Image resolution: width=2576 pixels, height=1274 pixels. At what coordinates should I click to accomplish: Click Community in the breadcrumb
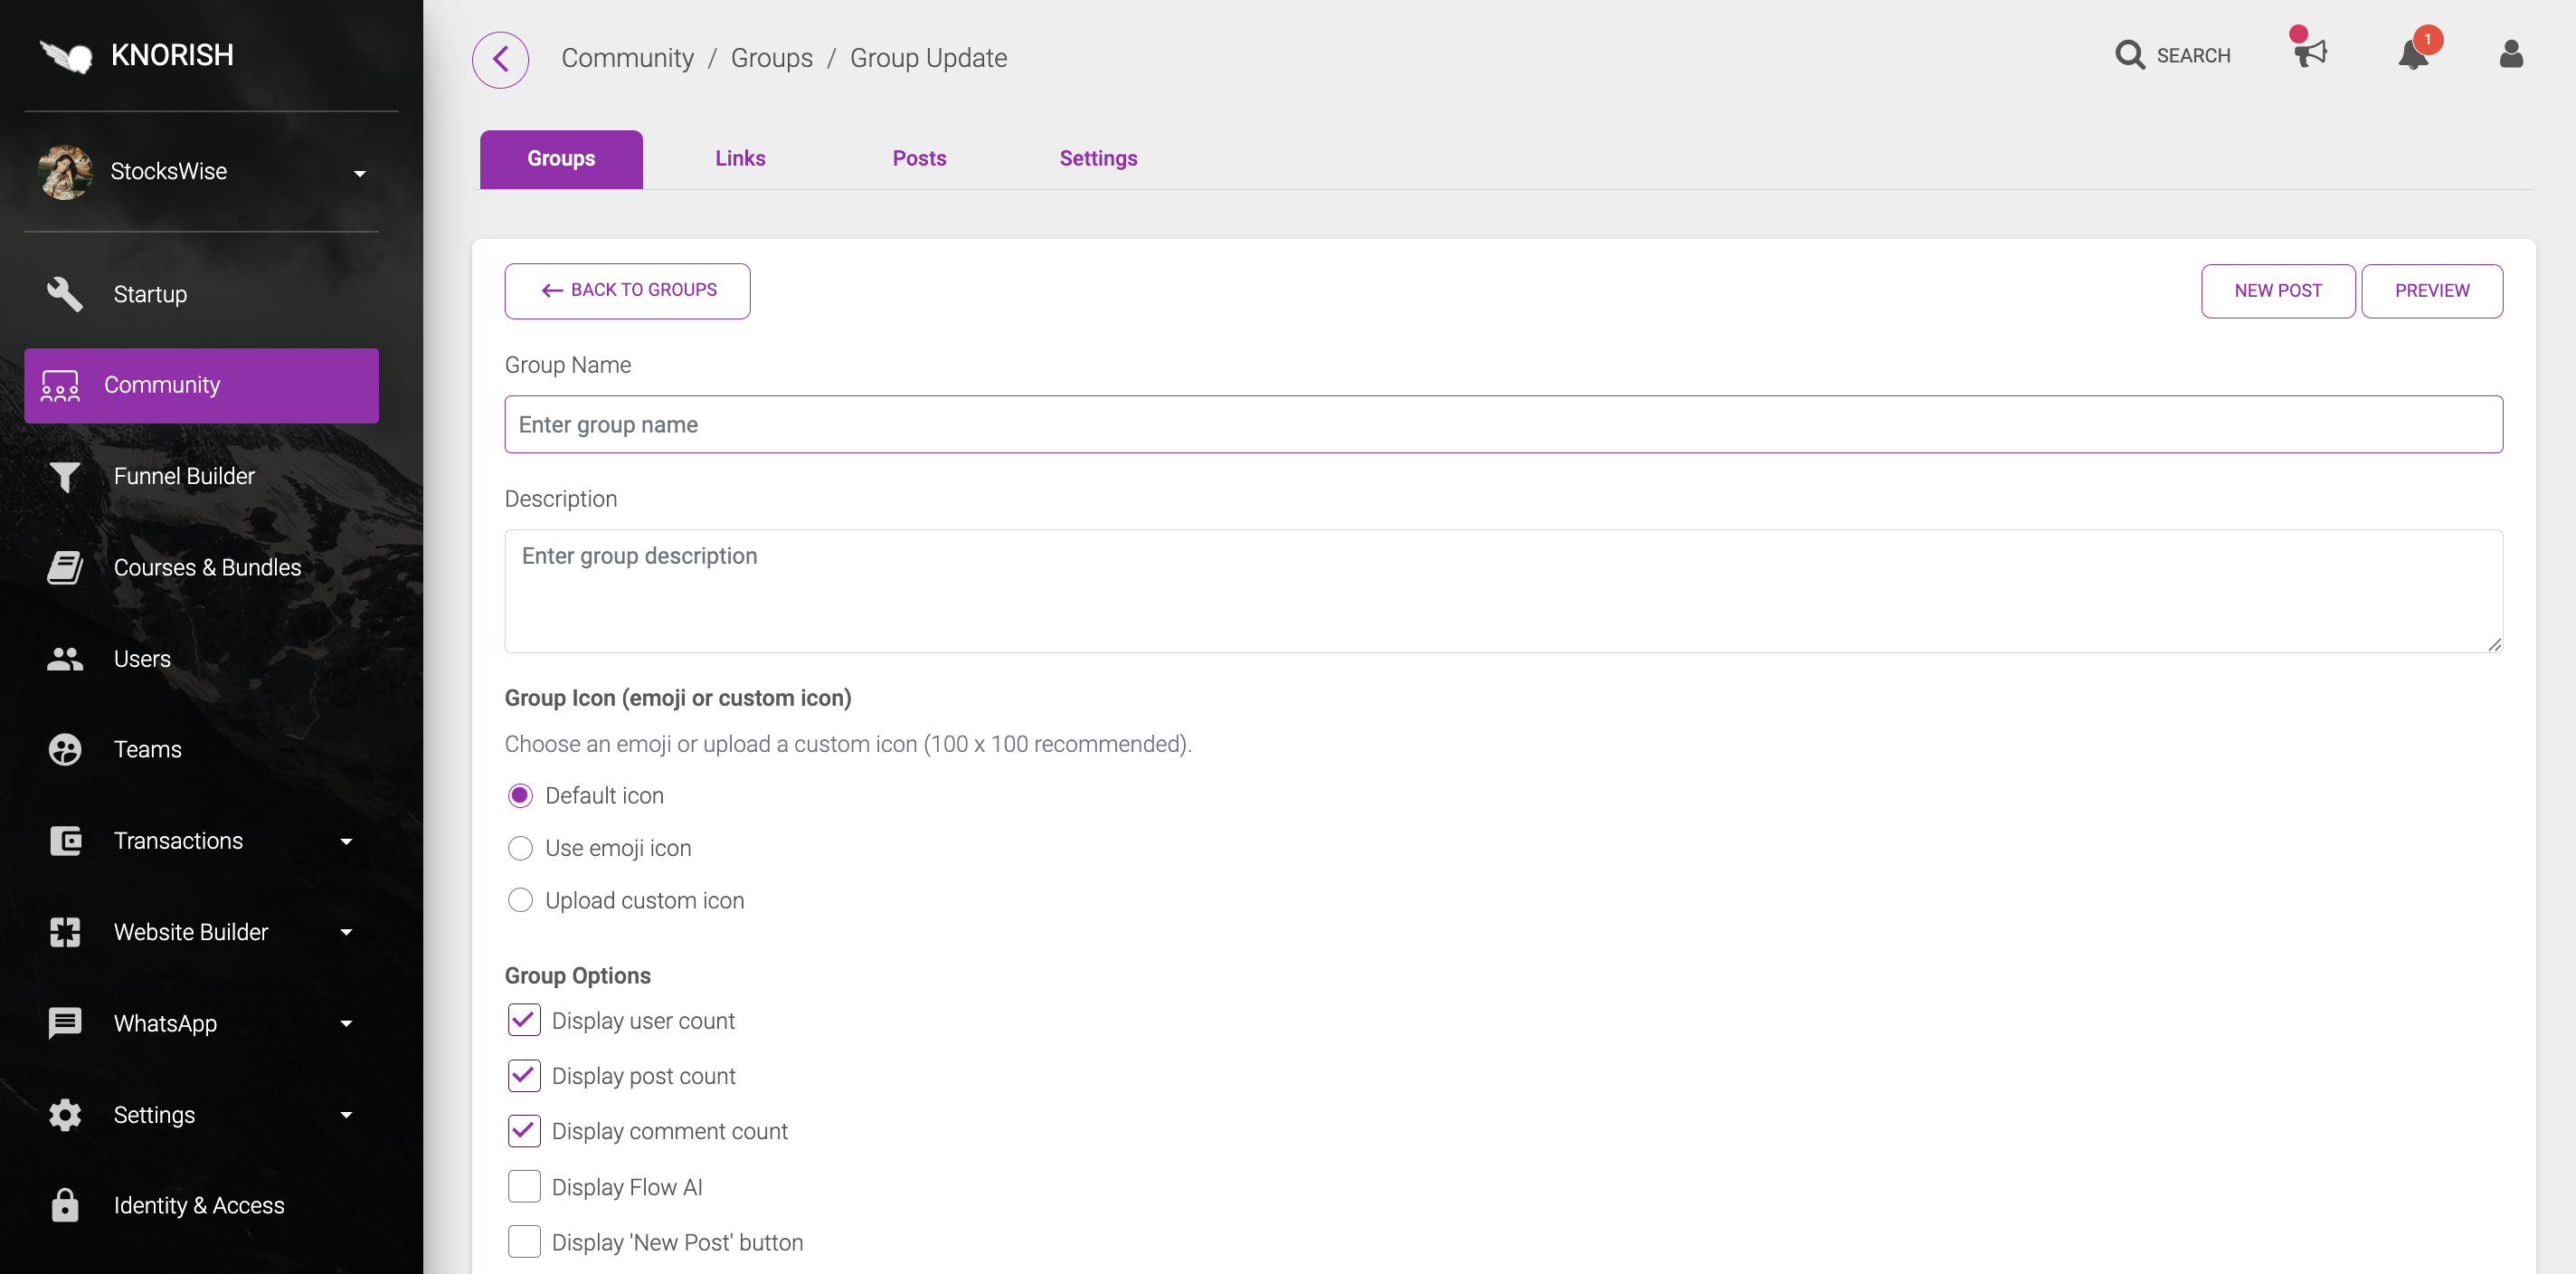(627, 58)
